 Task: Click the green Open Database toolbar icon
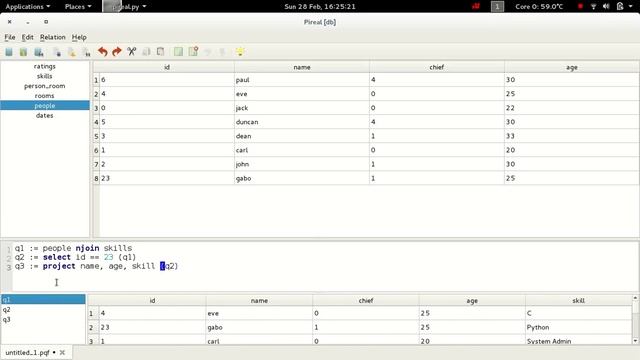pos(24,52)
